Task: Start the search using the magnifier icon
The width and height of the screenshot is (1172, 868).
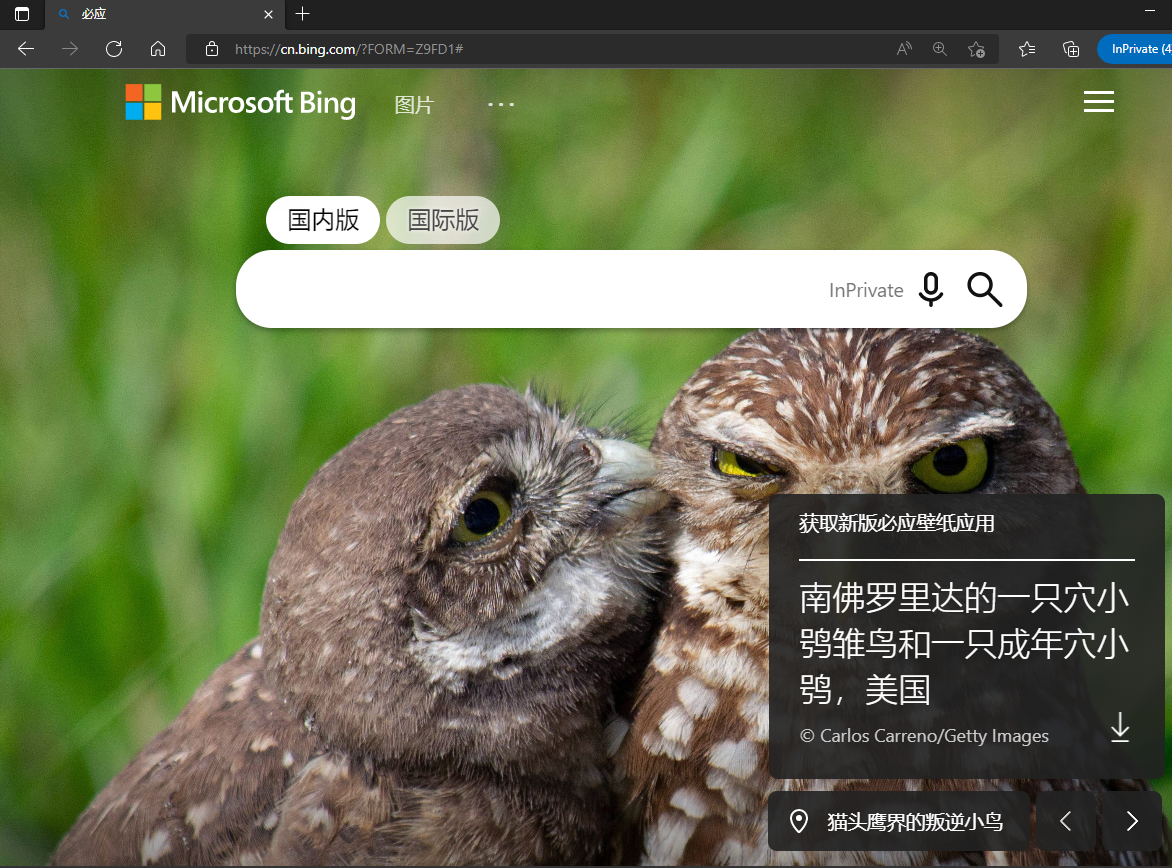Action: point(984,289)
